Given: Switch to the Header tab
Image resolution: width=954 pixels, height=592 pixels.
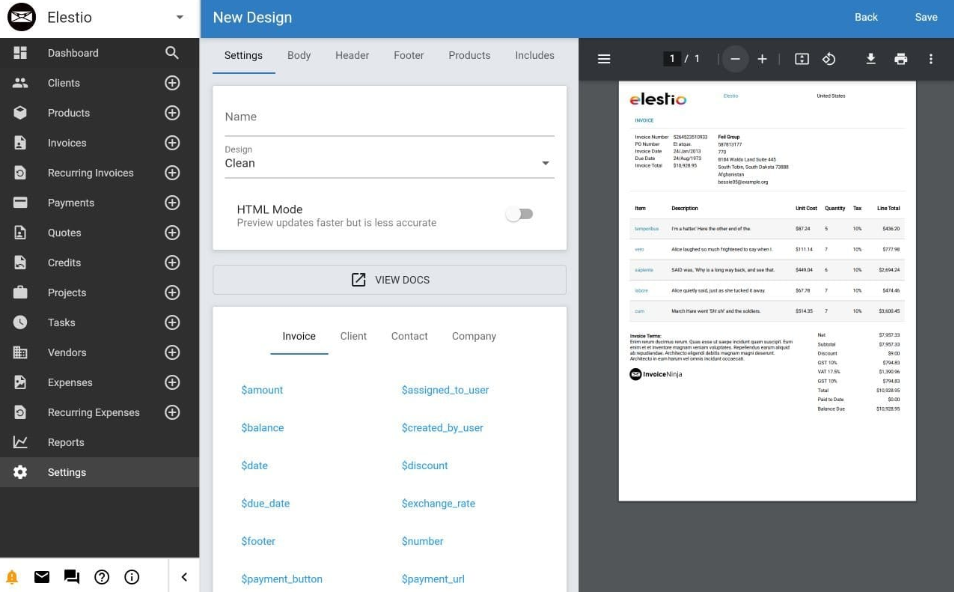Looking at the screenshot, I should tap(352, 55).
